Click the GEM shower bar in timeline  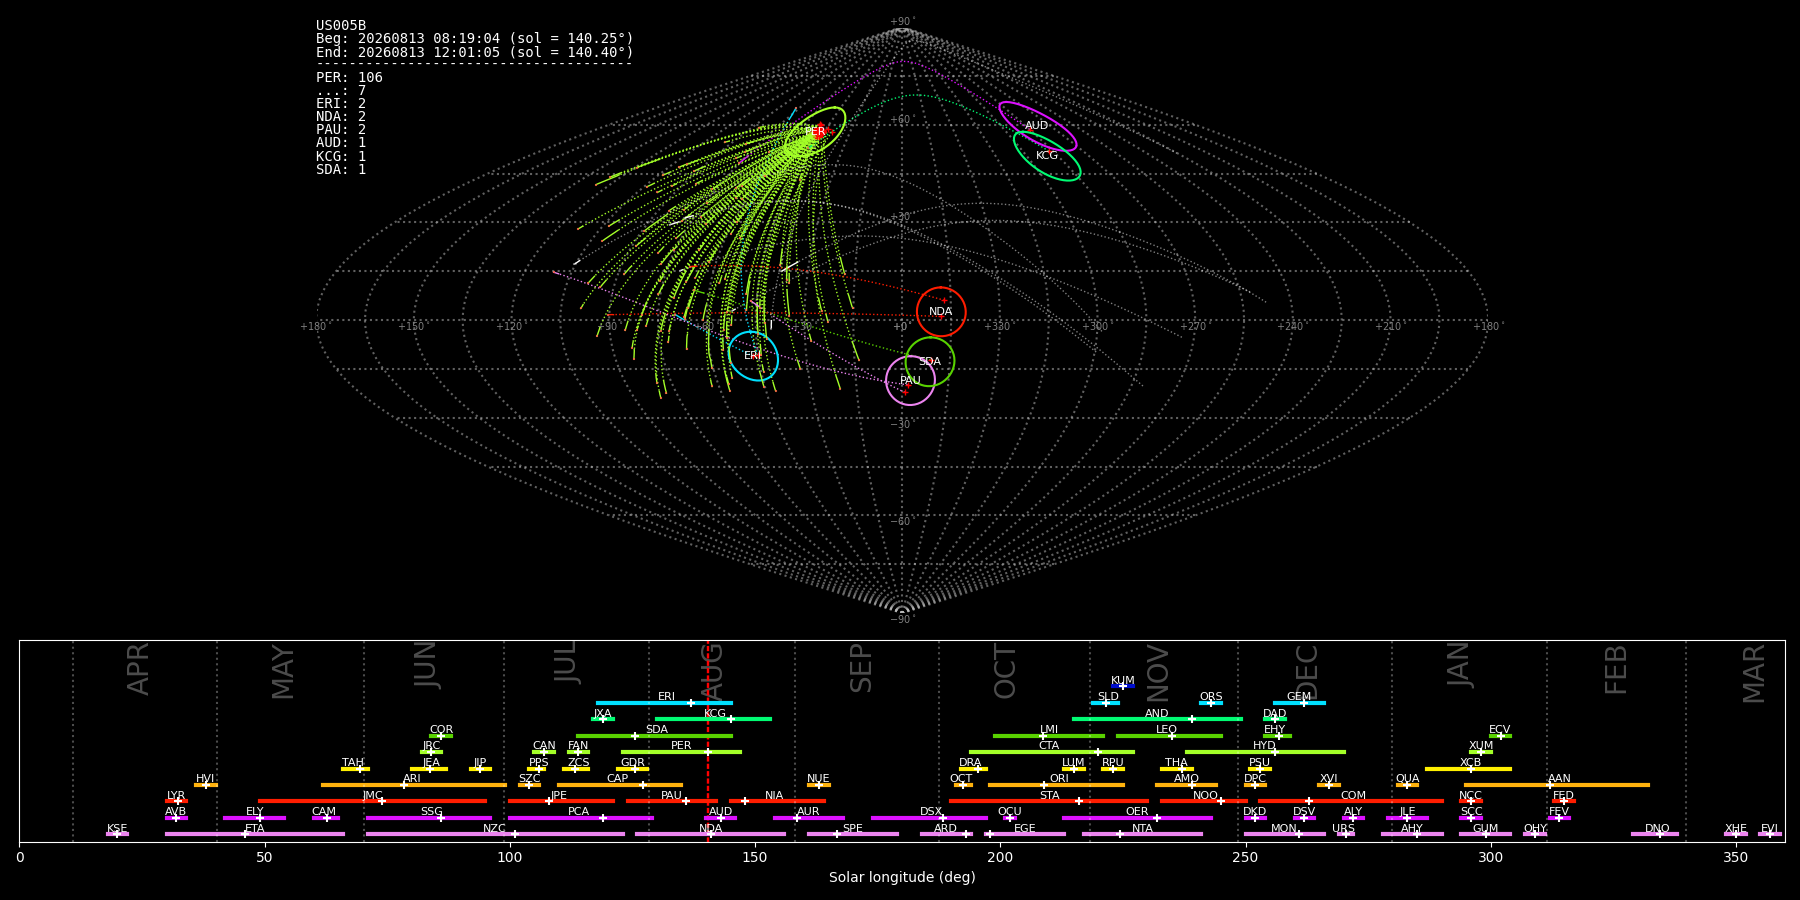click(1299, 703)
